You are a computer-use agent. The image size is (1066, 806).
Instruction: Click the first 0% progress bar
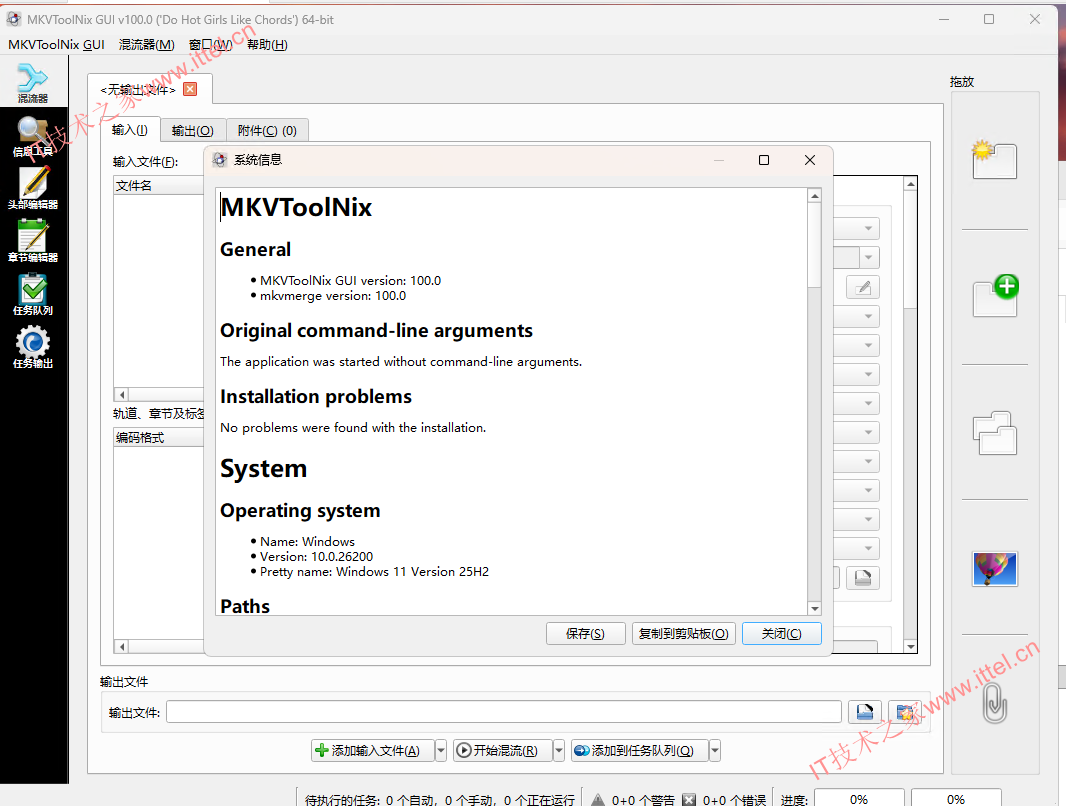coord(859,799)
